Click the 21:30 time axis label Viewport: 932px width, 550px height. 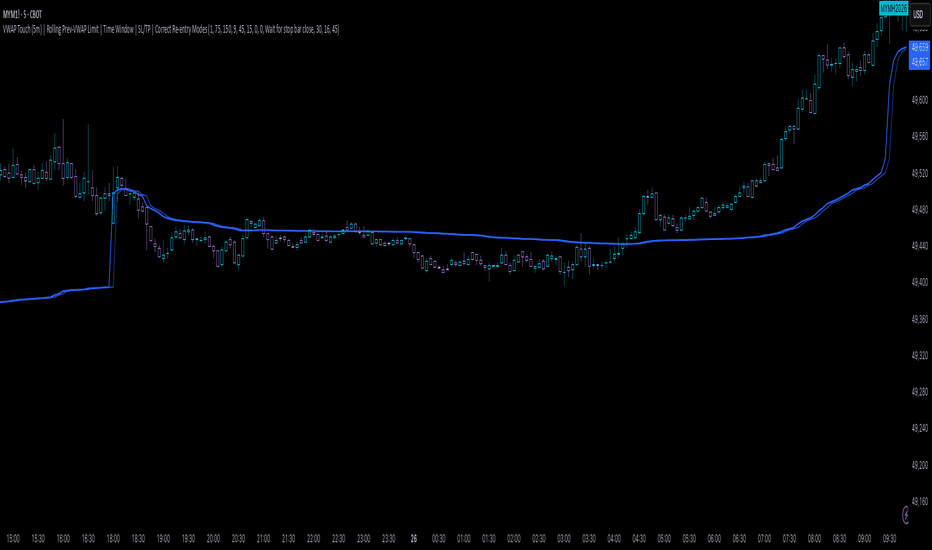[x=288, y=539]
